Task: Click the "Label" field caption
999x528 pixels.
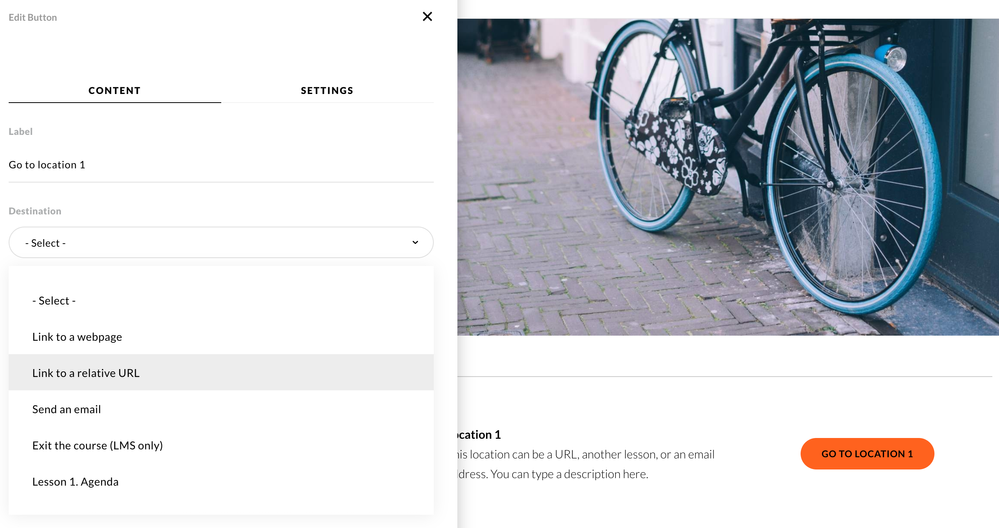Action: tap(21, 131)
